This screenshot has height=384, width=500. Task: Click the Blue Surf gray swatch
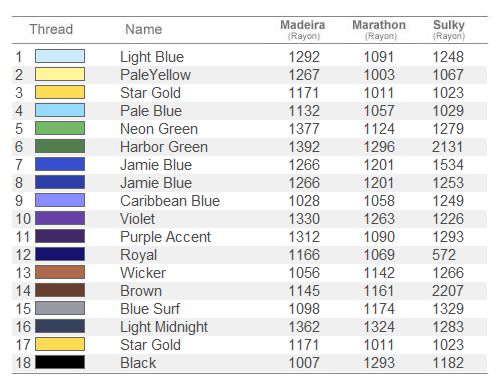(60, 308)
